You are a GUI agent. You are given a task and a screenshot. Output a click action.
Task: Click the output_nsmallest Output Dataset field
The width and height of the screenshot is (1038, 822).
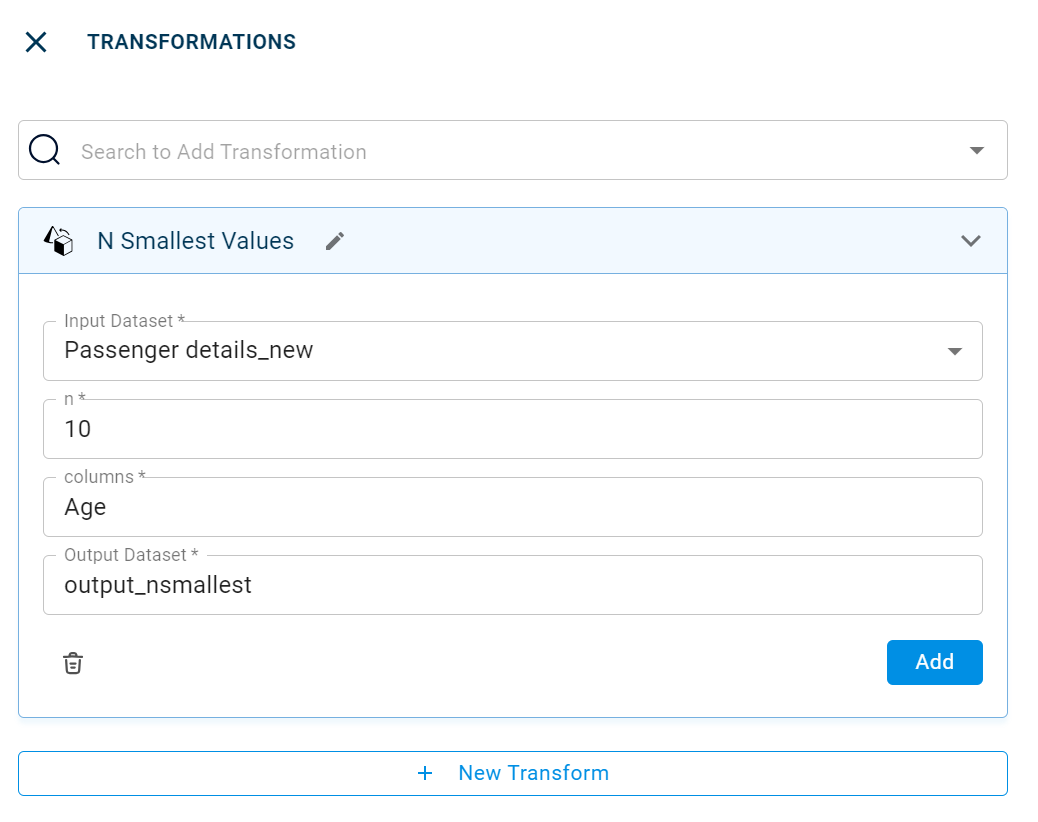tap(512, 585)
